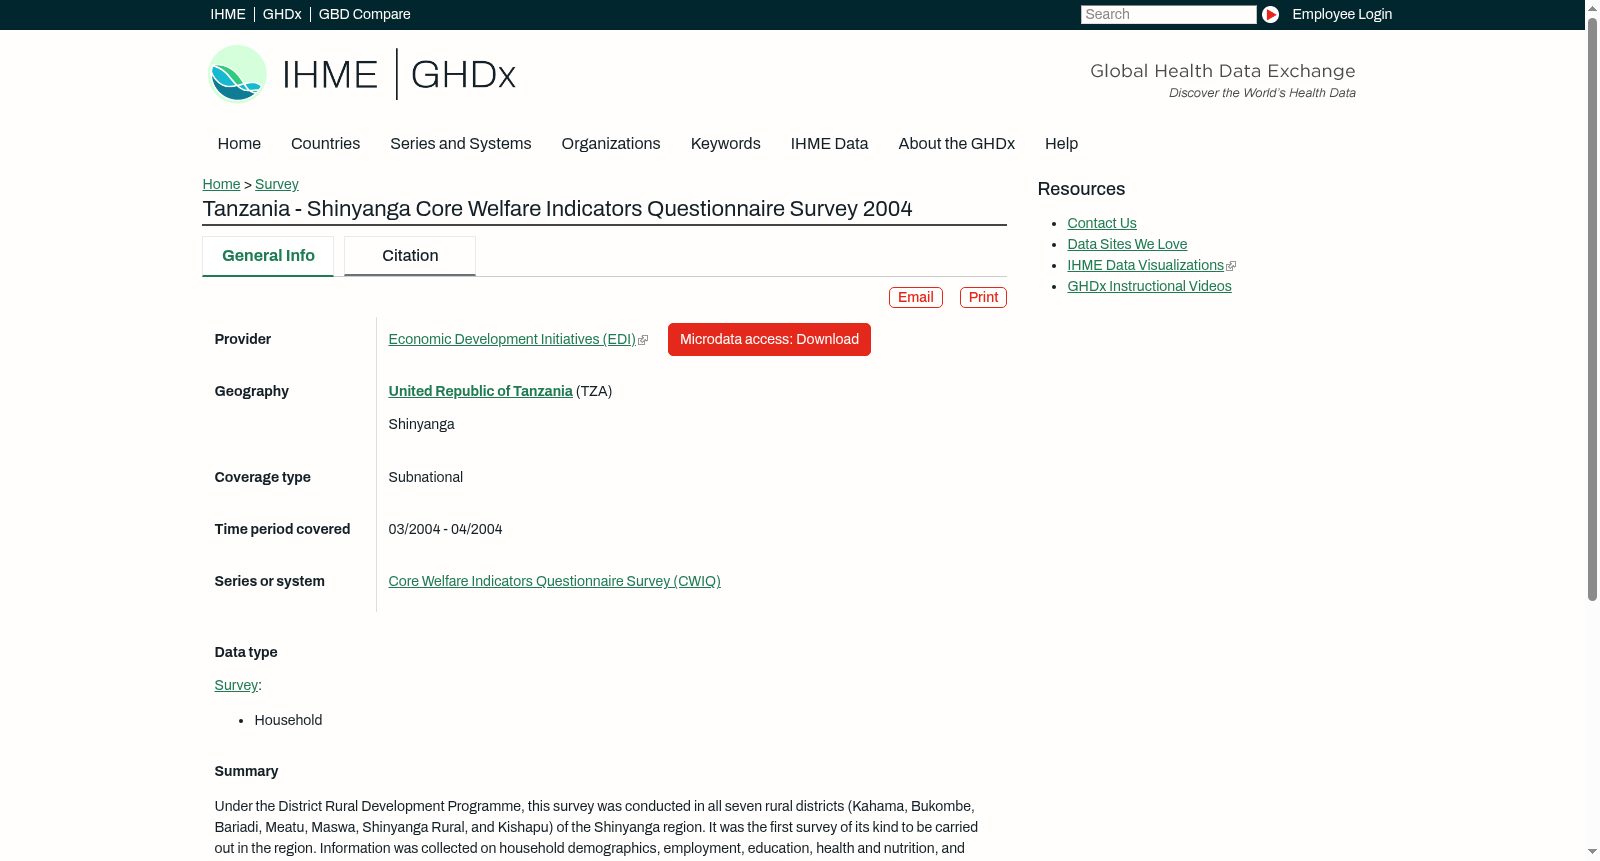
Task: Click Employee Login
Action: click(1342, 14)
